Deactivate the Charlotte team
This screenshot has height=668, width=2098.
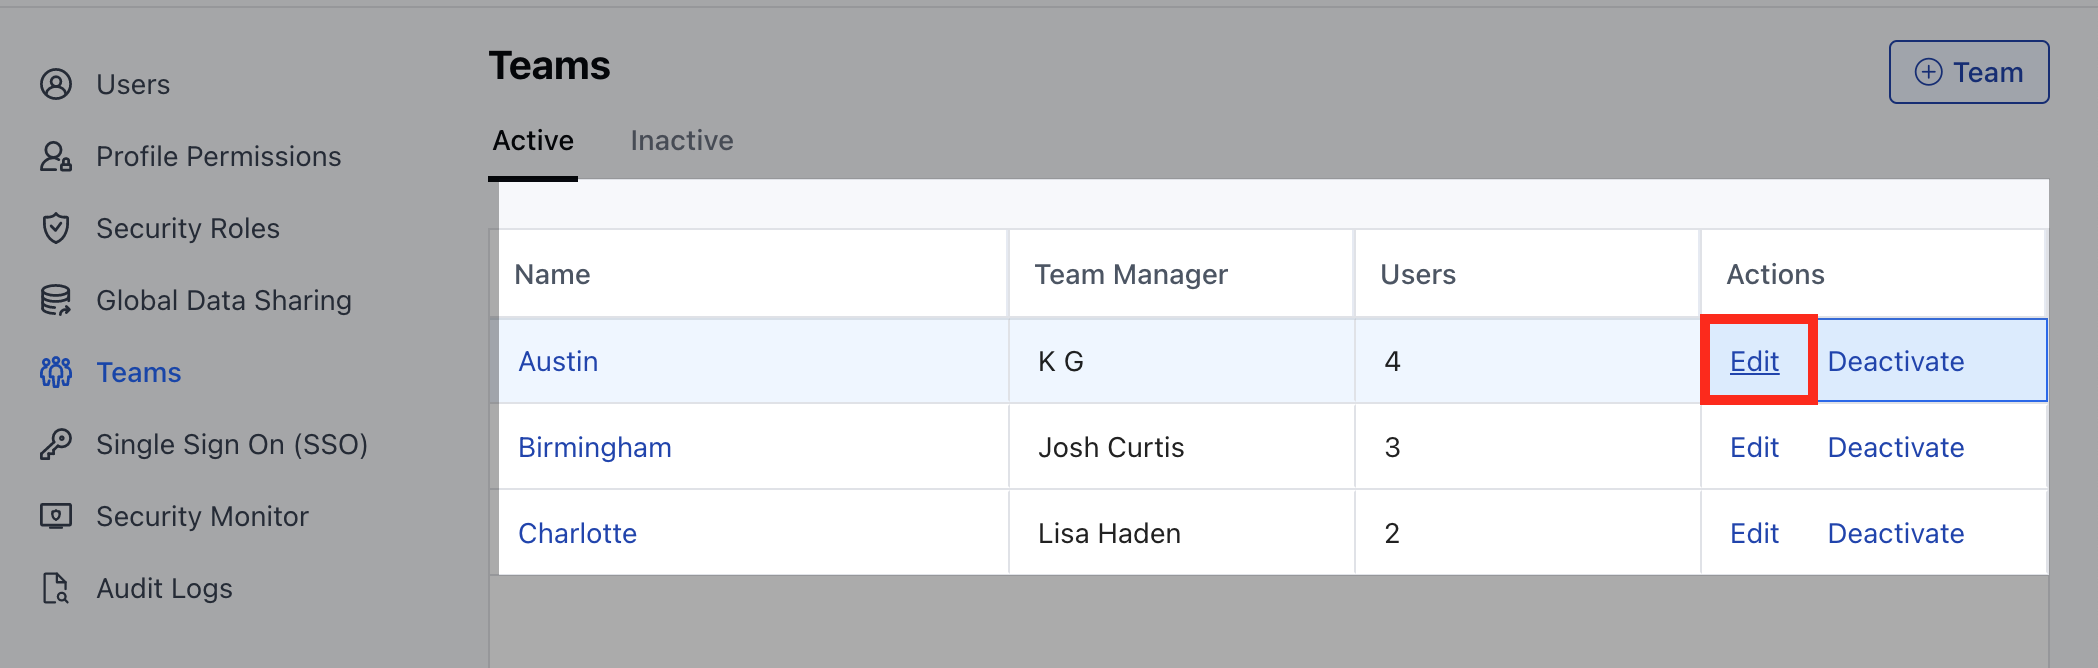[1895, 533]
